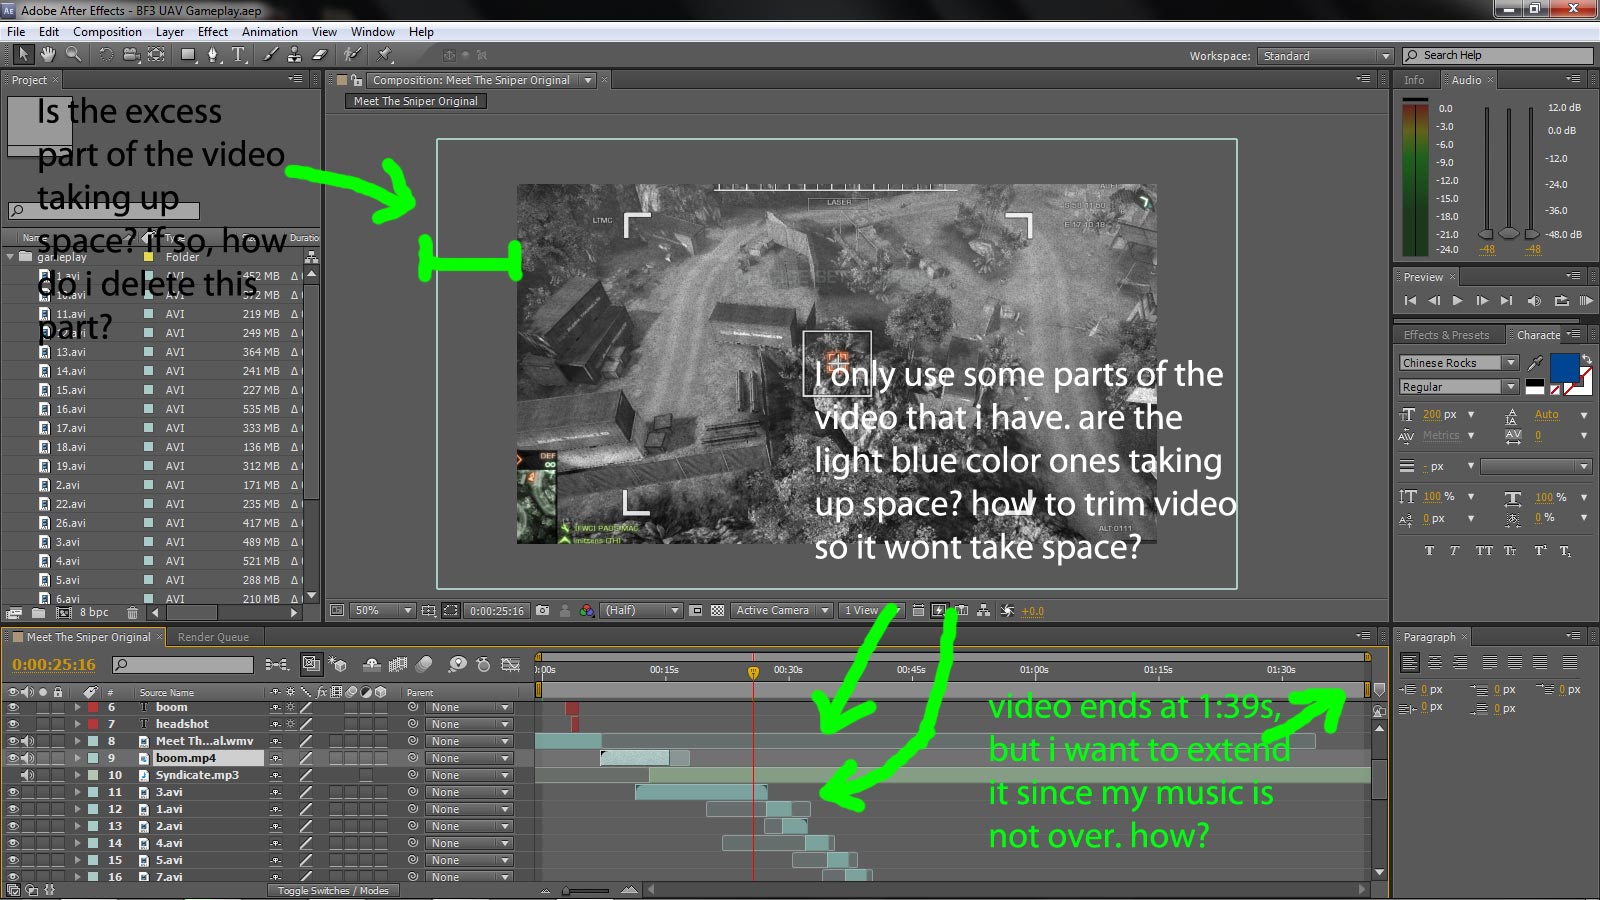
Task: Collapse the gameplay folder in Project
Action: coord(11,257)
